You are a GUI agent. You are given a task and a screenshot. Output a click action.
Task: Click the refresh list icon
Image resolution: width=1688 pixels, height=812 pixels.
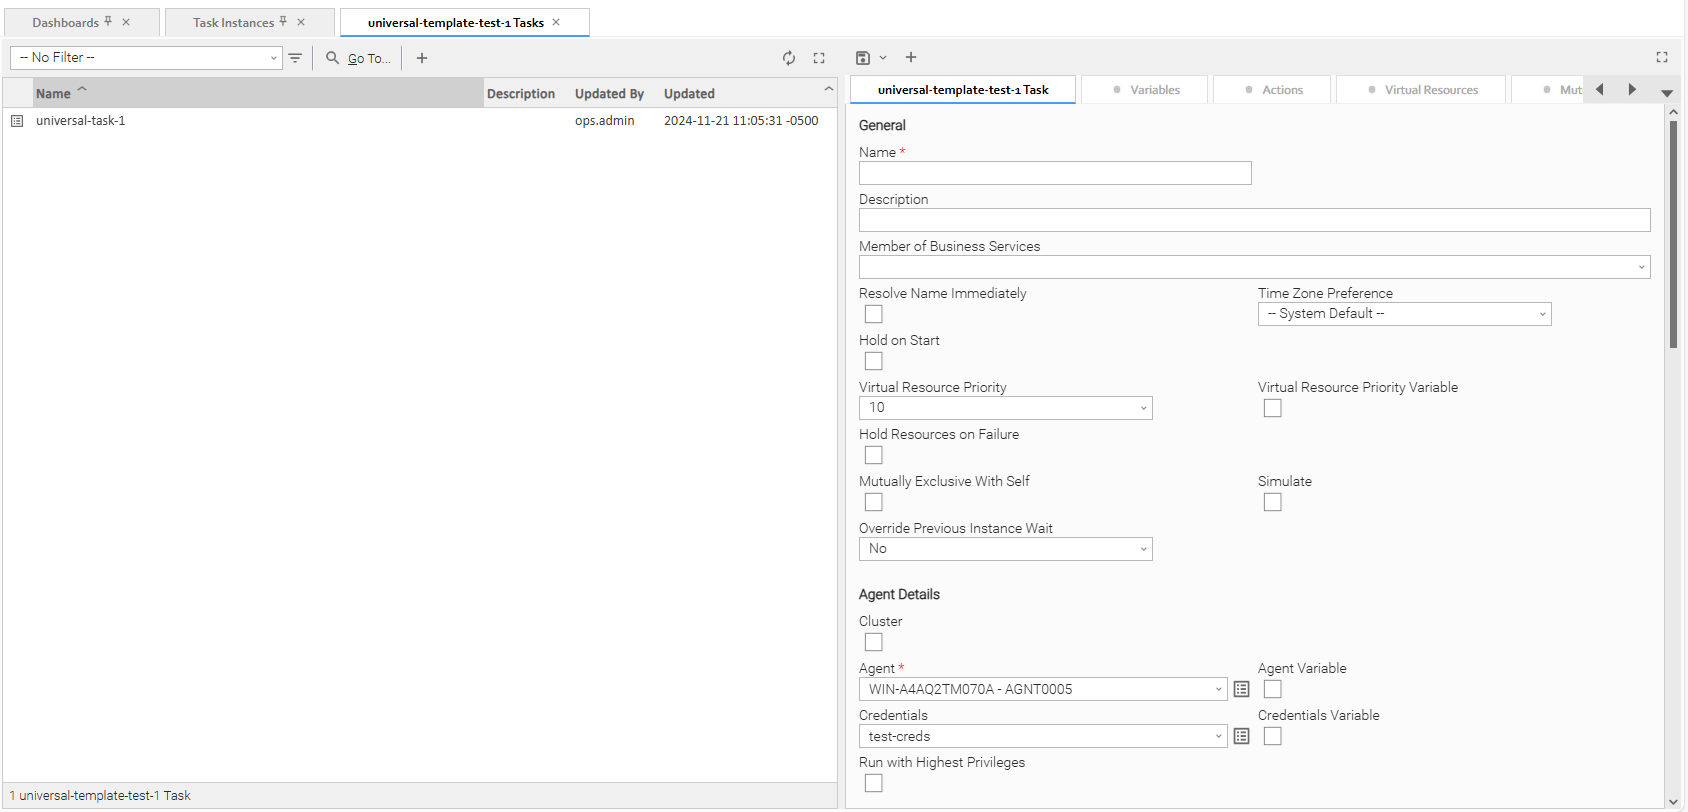[789, 58]
